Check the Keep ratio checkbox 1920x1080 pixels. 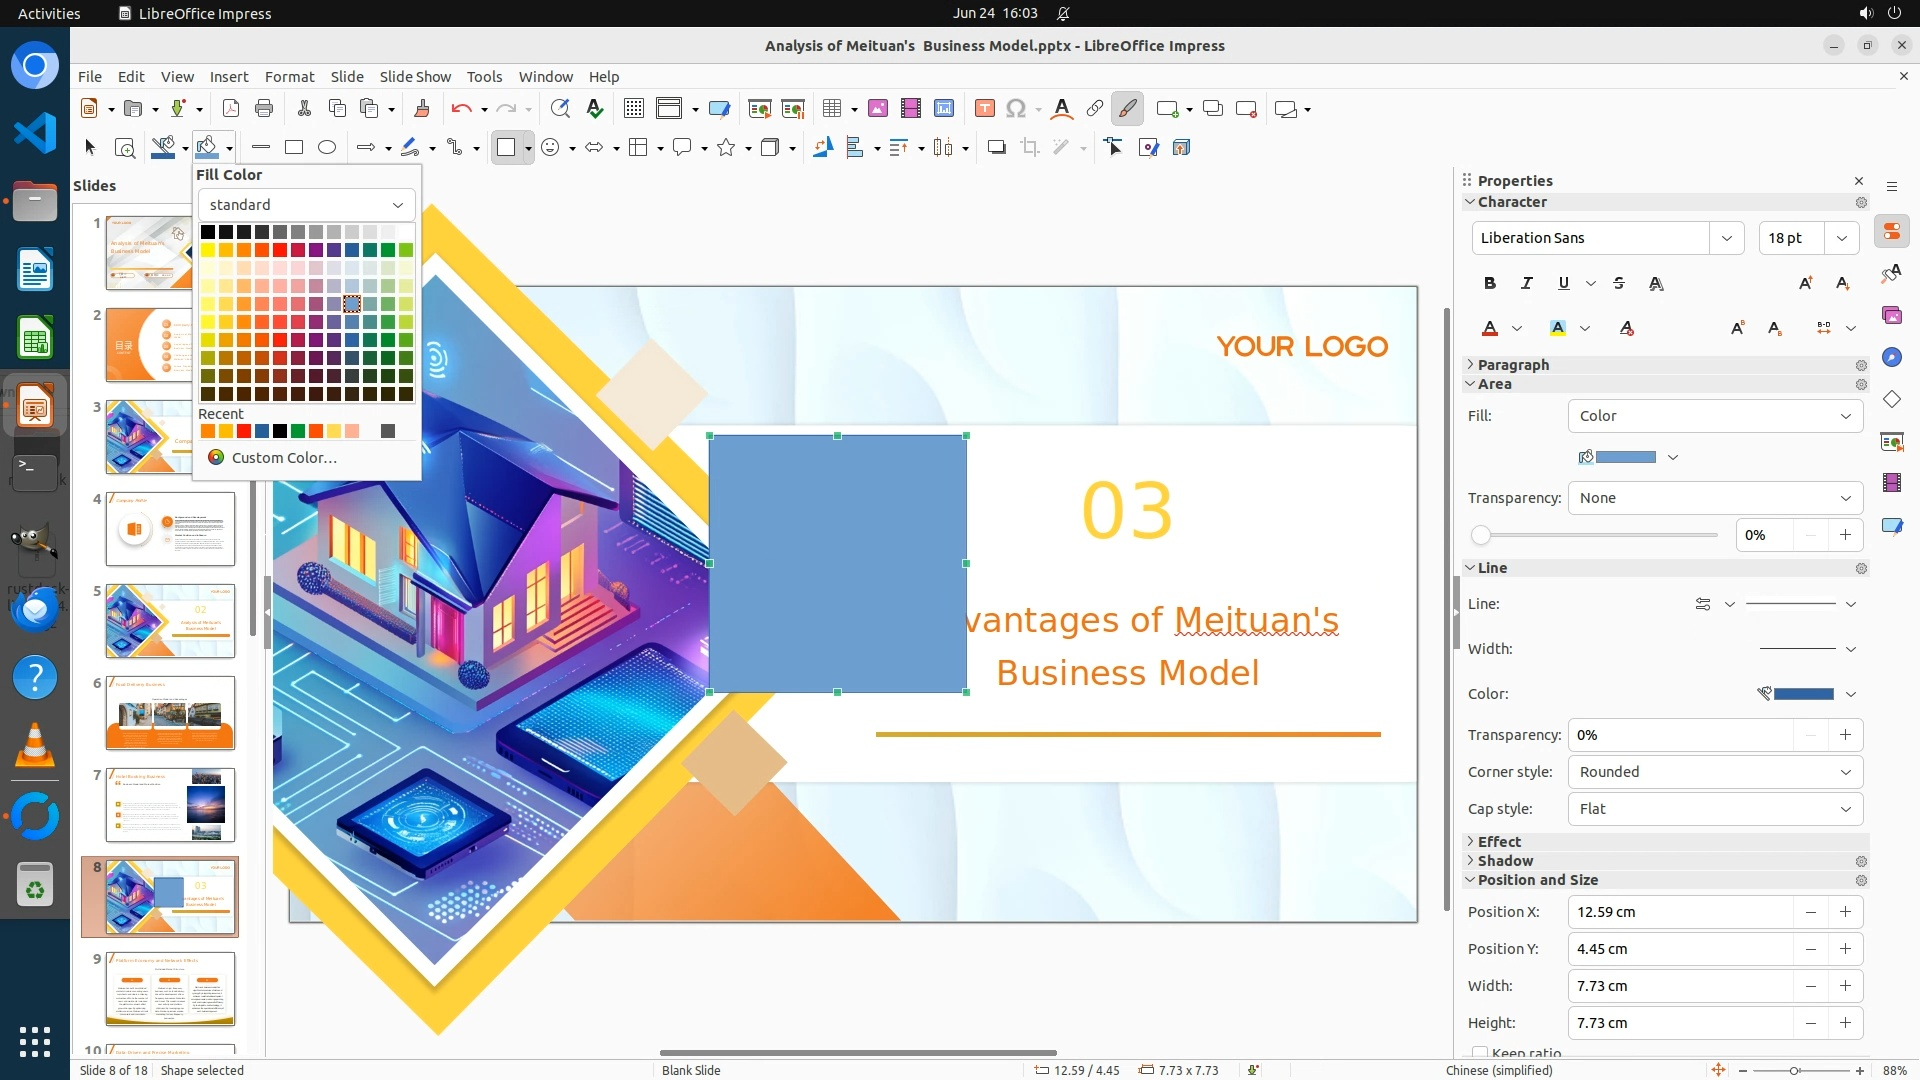[1480, 1052]
